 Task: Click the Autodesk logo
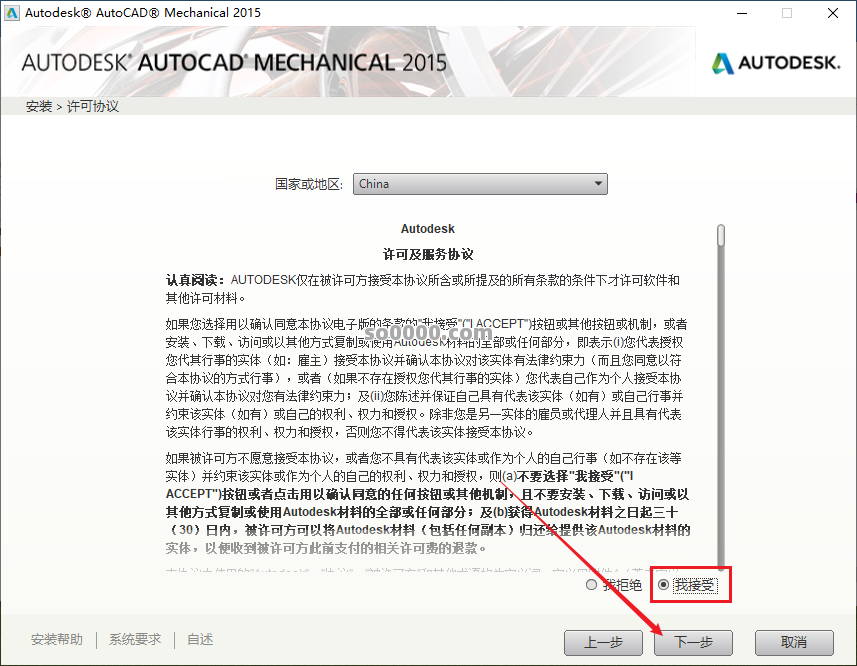coord(775,62)
